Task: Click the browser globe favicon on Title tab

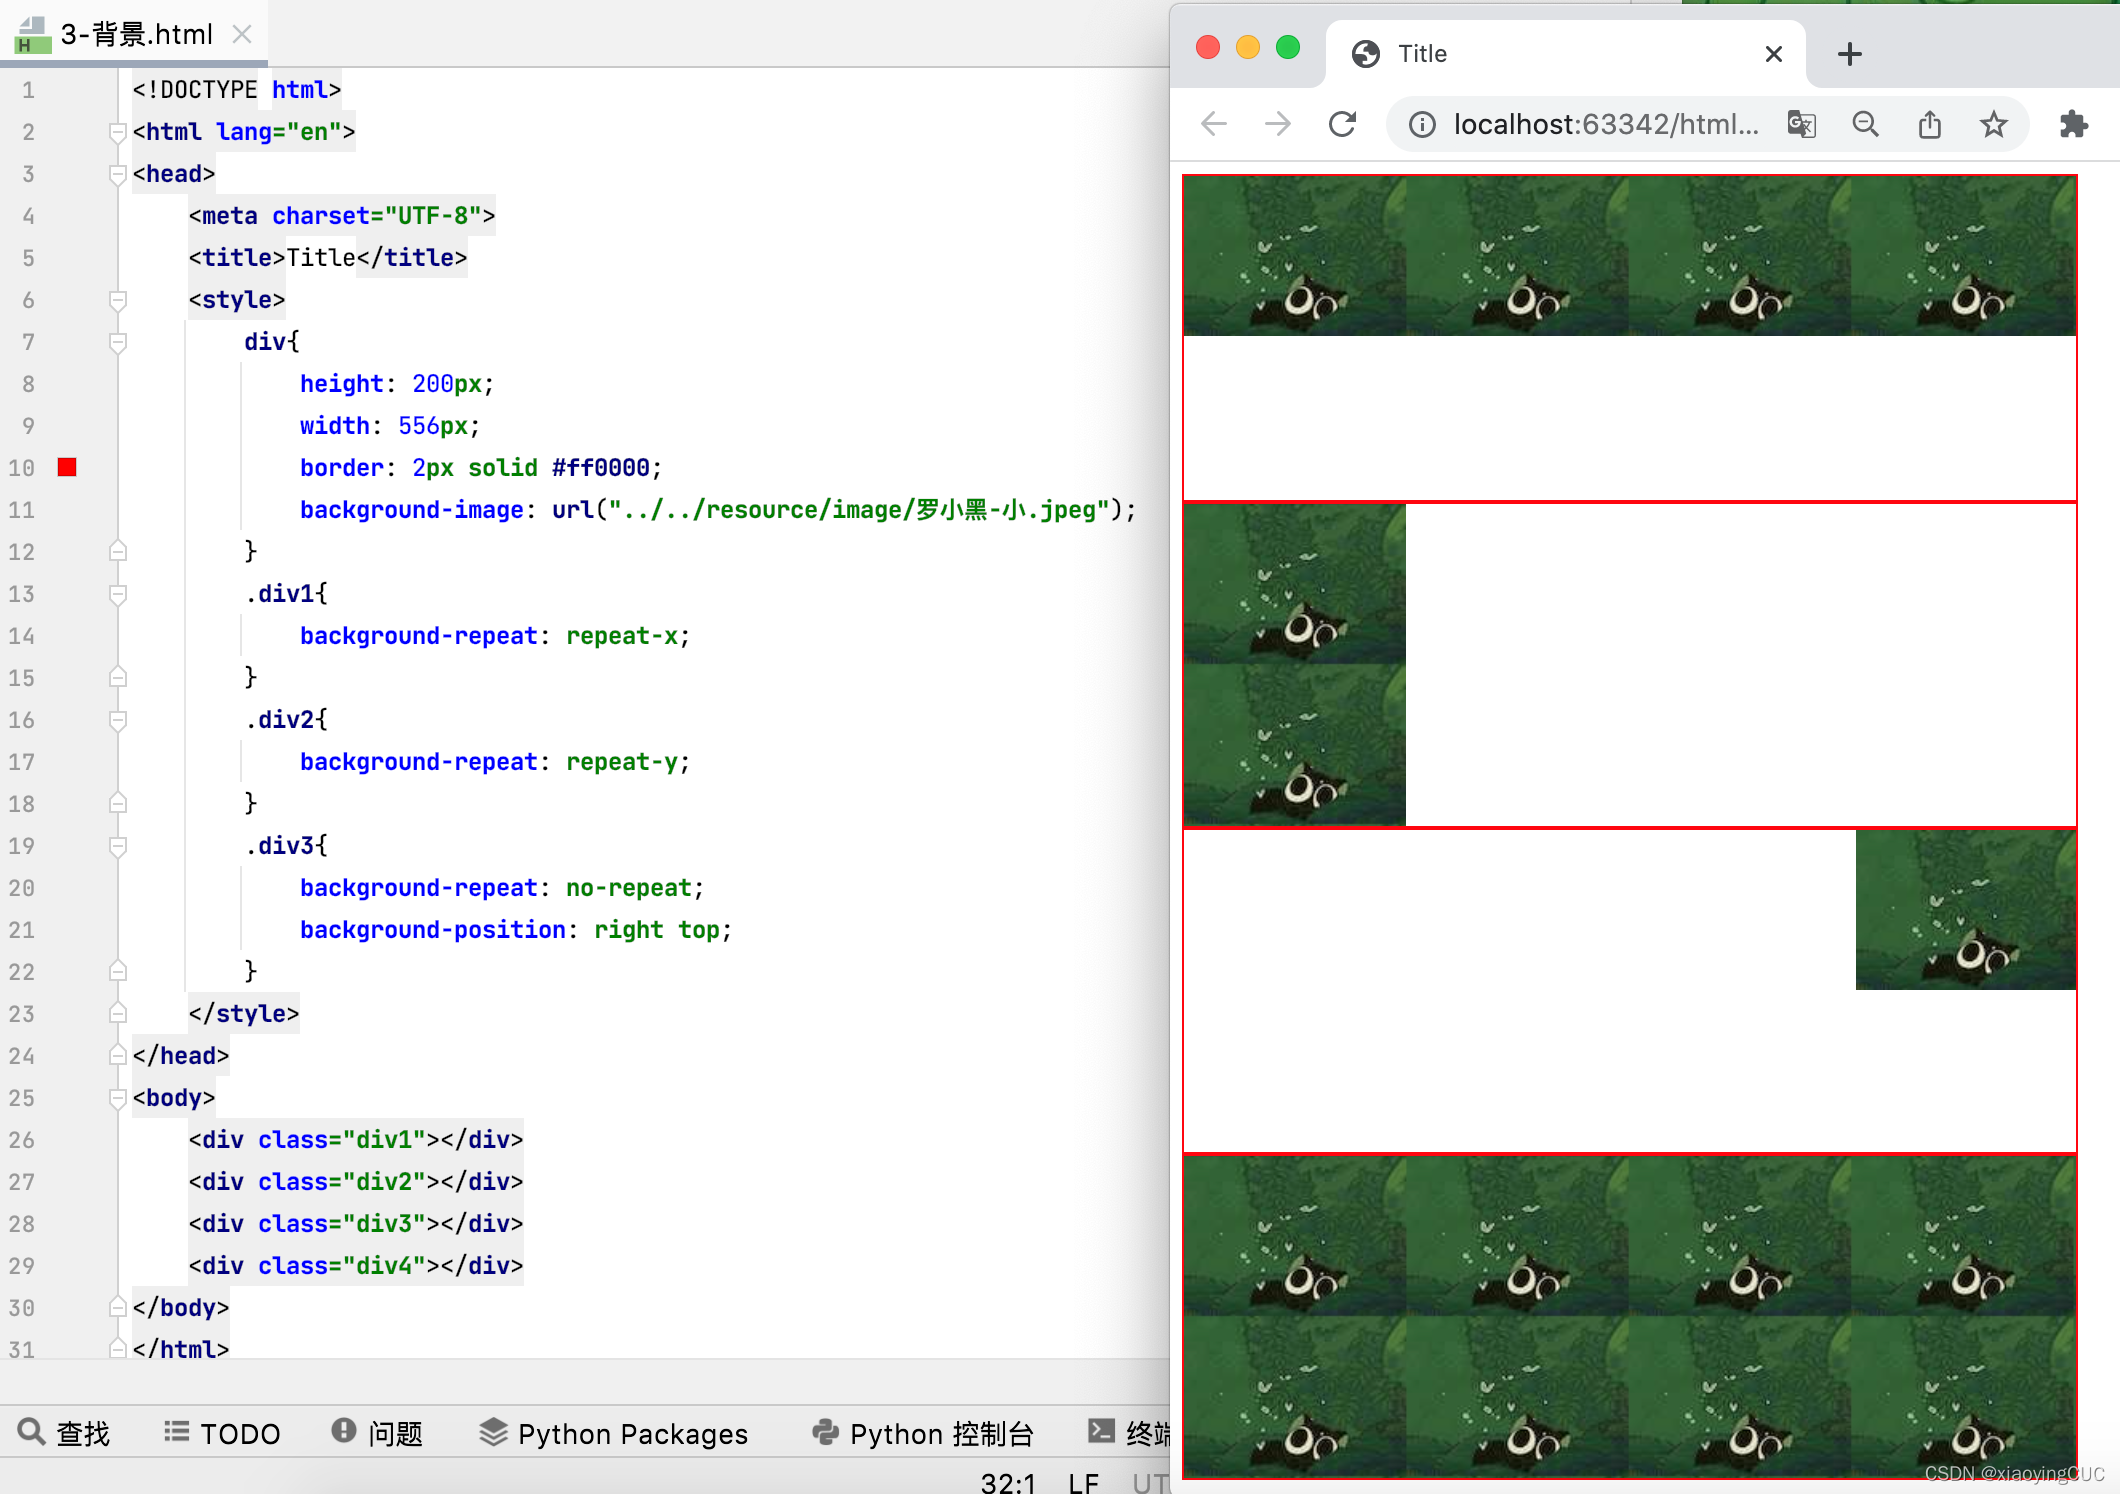Action: point(1366,54)
